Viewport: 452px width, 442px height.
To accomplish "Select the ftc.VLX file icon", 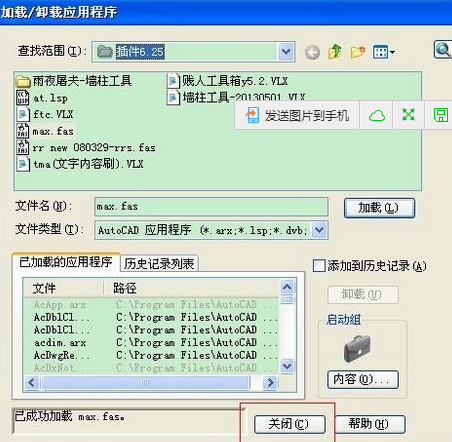I will [23, 114].
